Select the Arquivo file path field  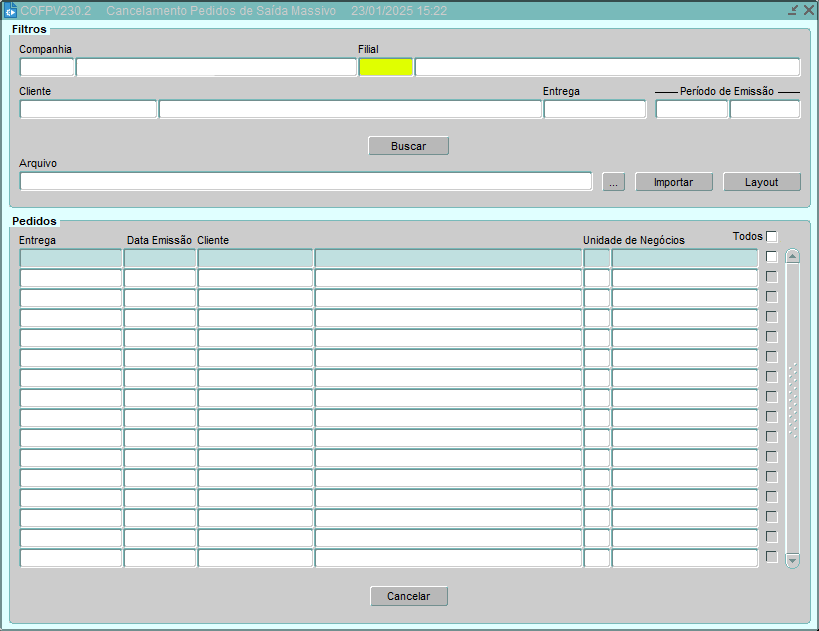coord(305,182)
